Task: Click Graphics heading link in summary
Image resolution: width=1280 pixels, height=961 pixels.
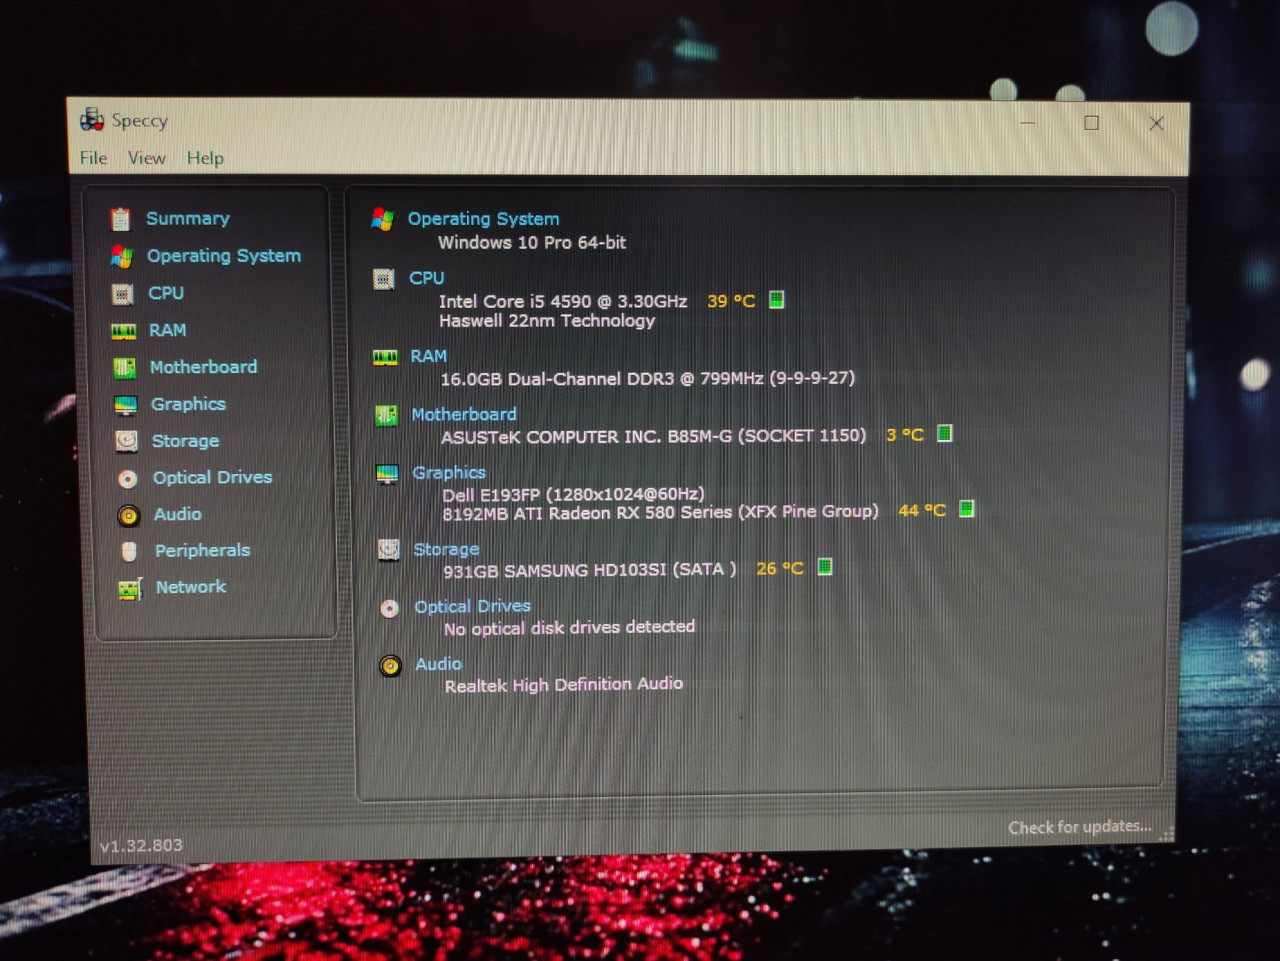Action: click(449, 473)
